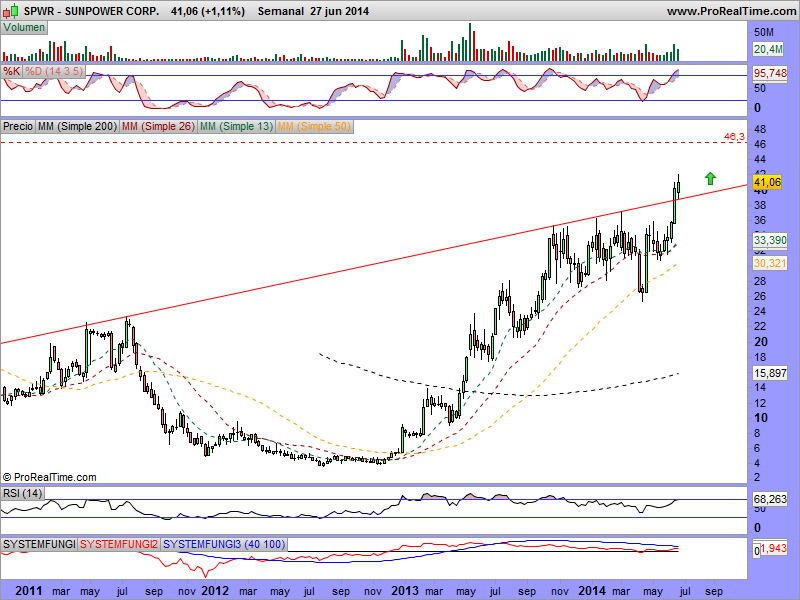Click the 15,897 moving average value
This screenshot has width=800, height=600.
[x=770, y=373]
